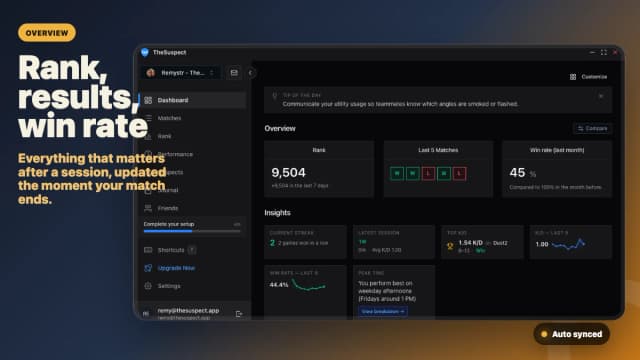Open the Performance section
This screenshot has height=360, width=640.
click(x=193, y=154)
